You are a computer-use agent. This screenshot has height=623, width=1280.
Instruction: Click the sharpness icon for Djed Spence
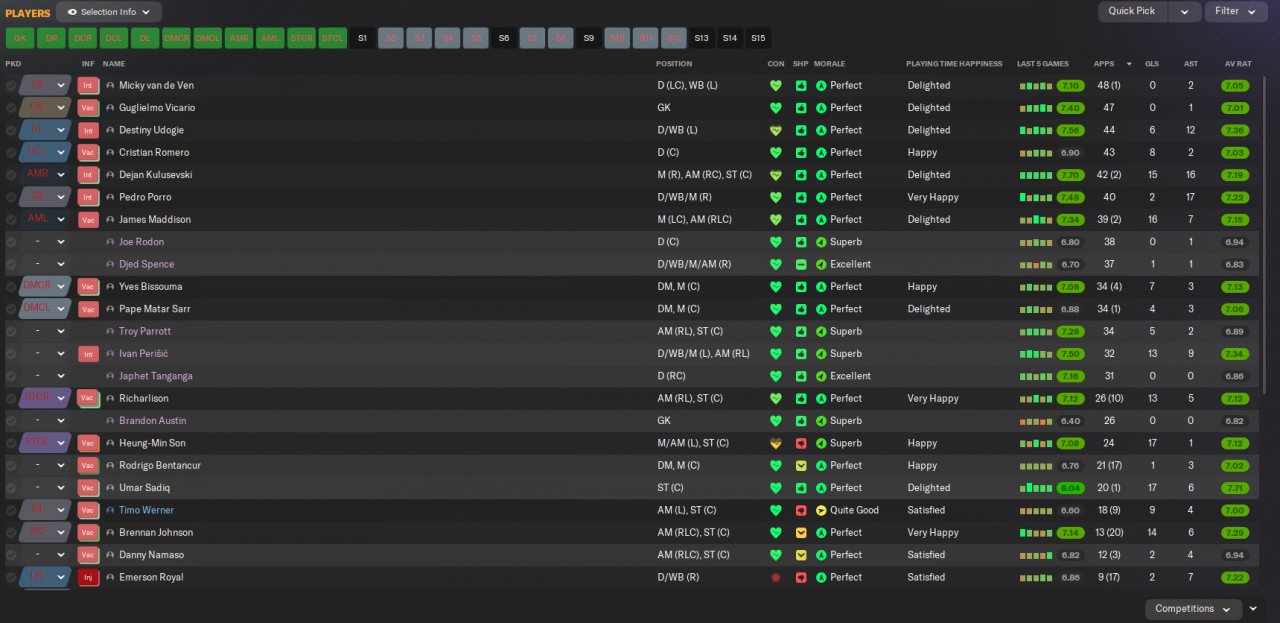point(801,264)
